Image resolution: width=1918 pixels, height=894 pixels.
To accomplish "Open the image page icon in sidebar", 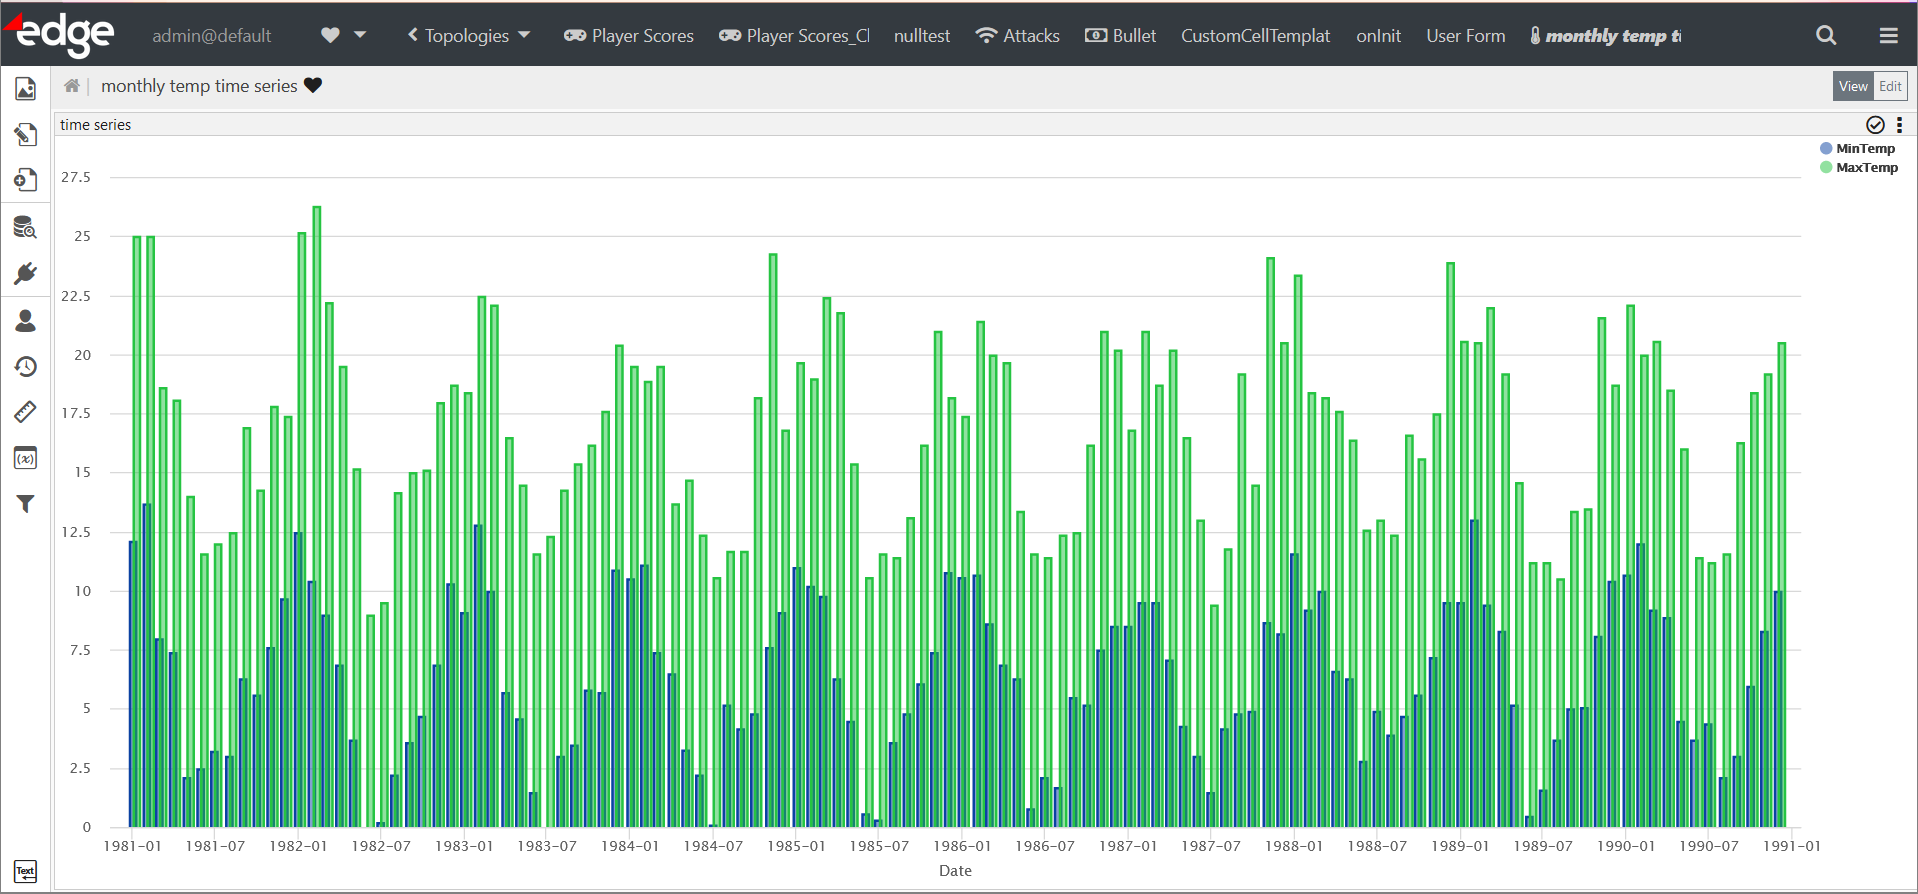I will [x=26, y=89].
